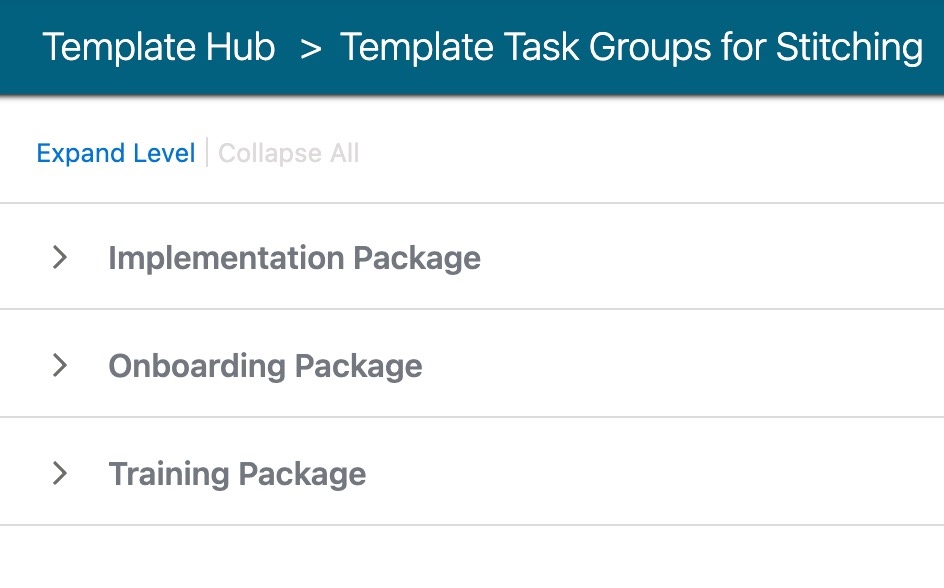Screen dimensions: 944x588
Task: Click the Collapse All control
Action: [288, 153]
